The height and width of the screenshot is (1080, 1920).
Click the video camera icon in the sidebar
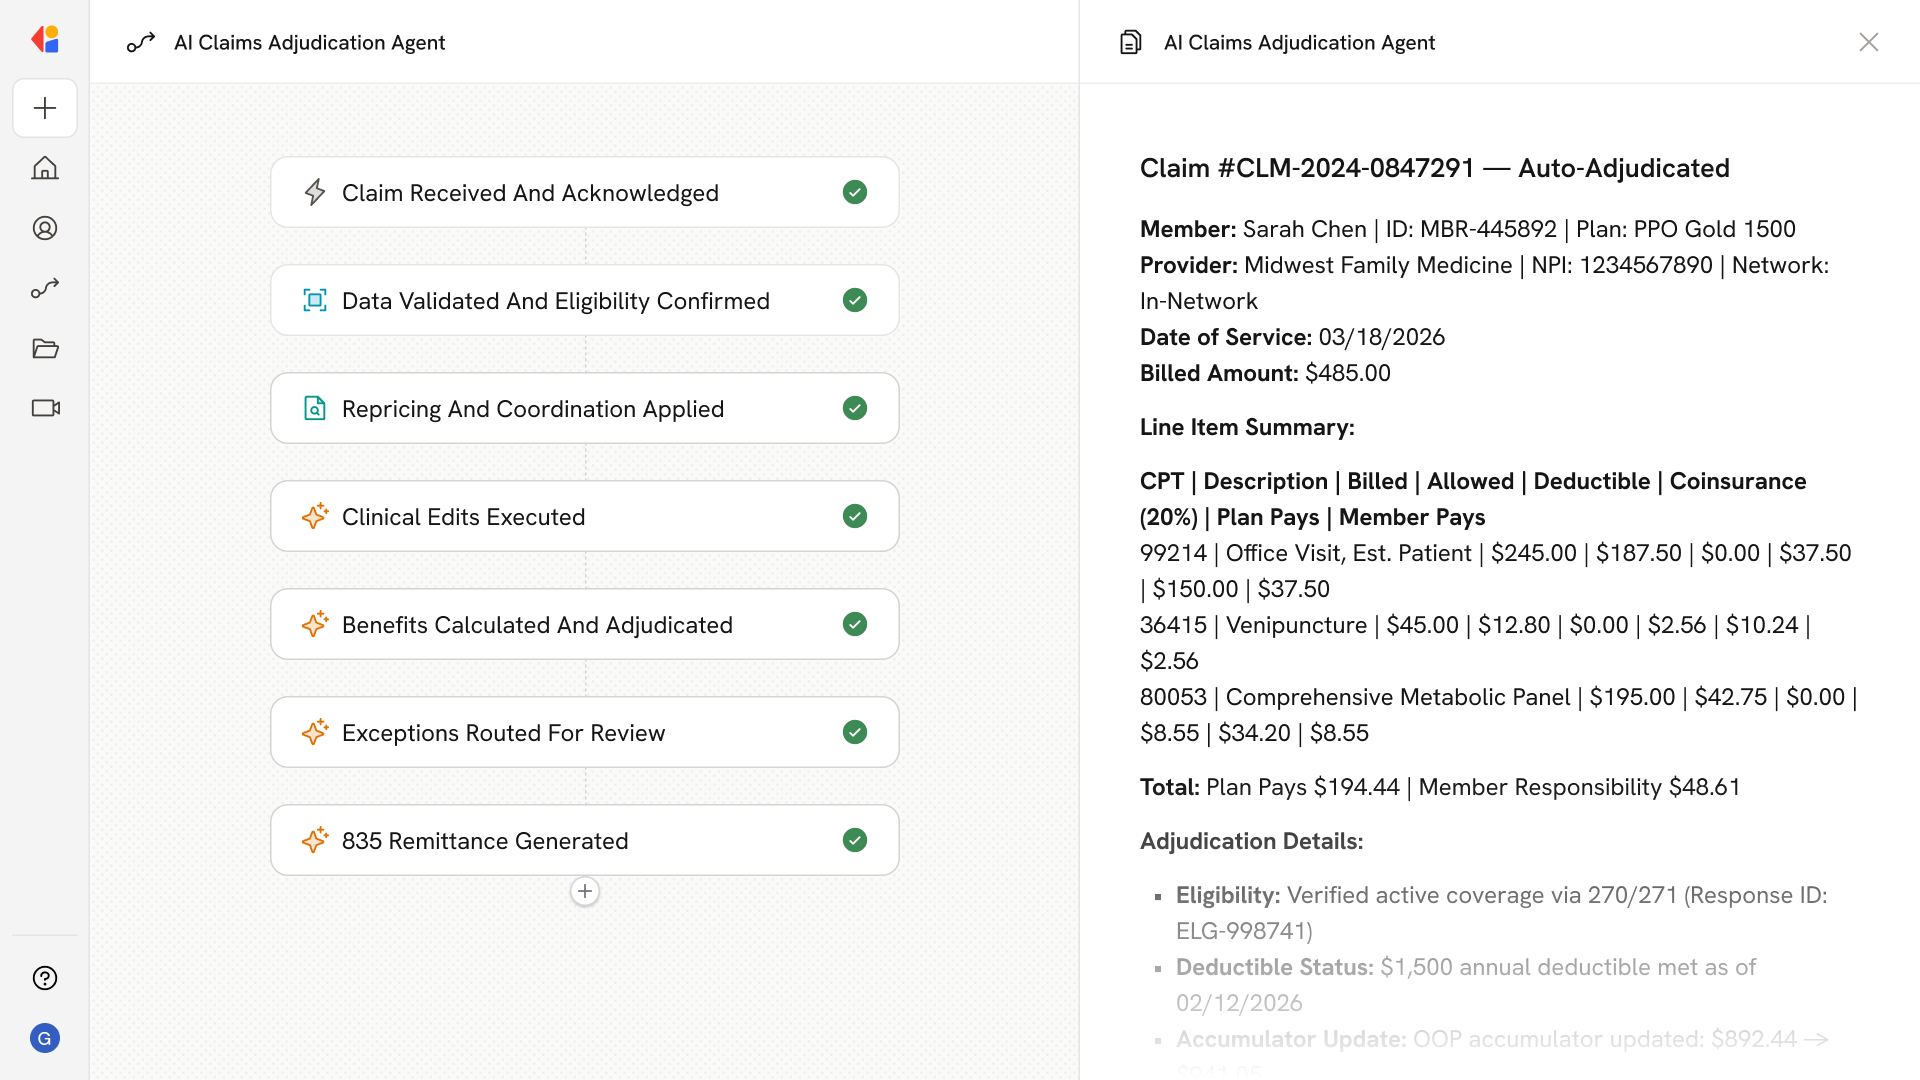point(45,408)
